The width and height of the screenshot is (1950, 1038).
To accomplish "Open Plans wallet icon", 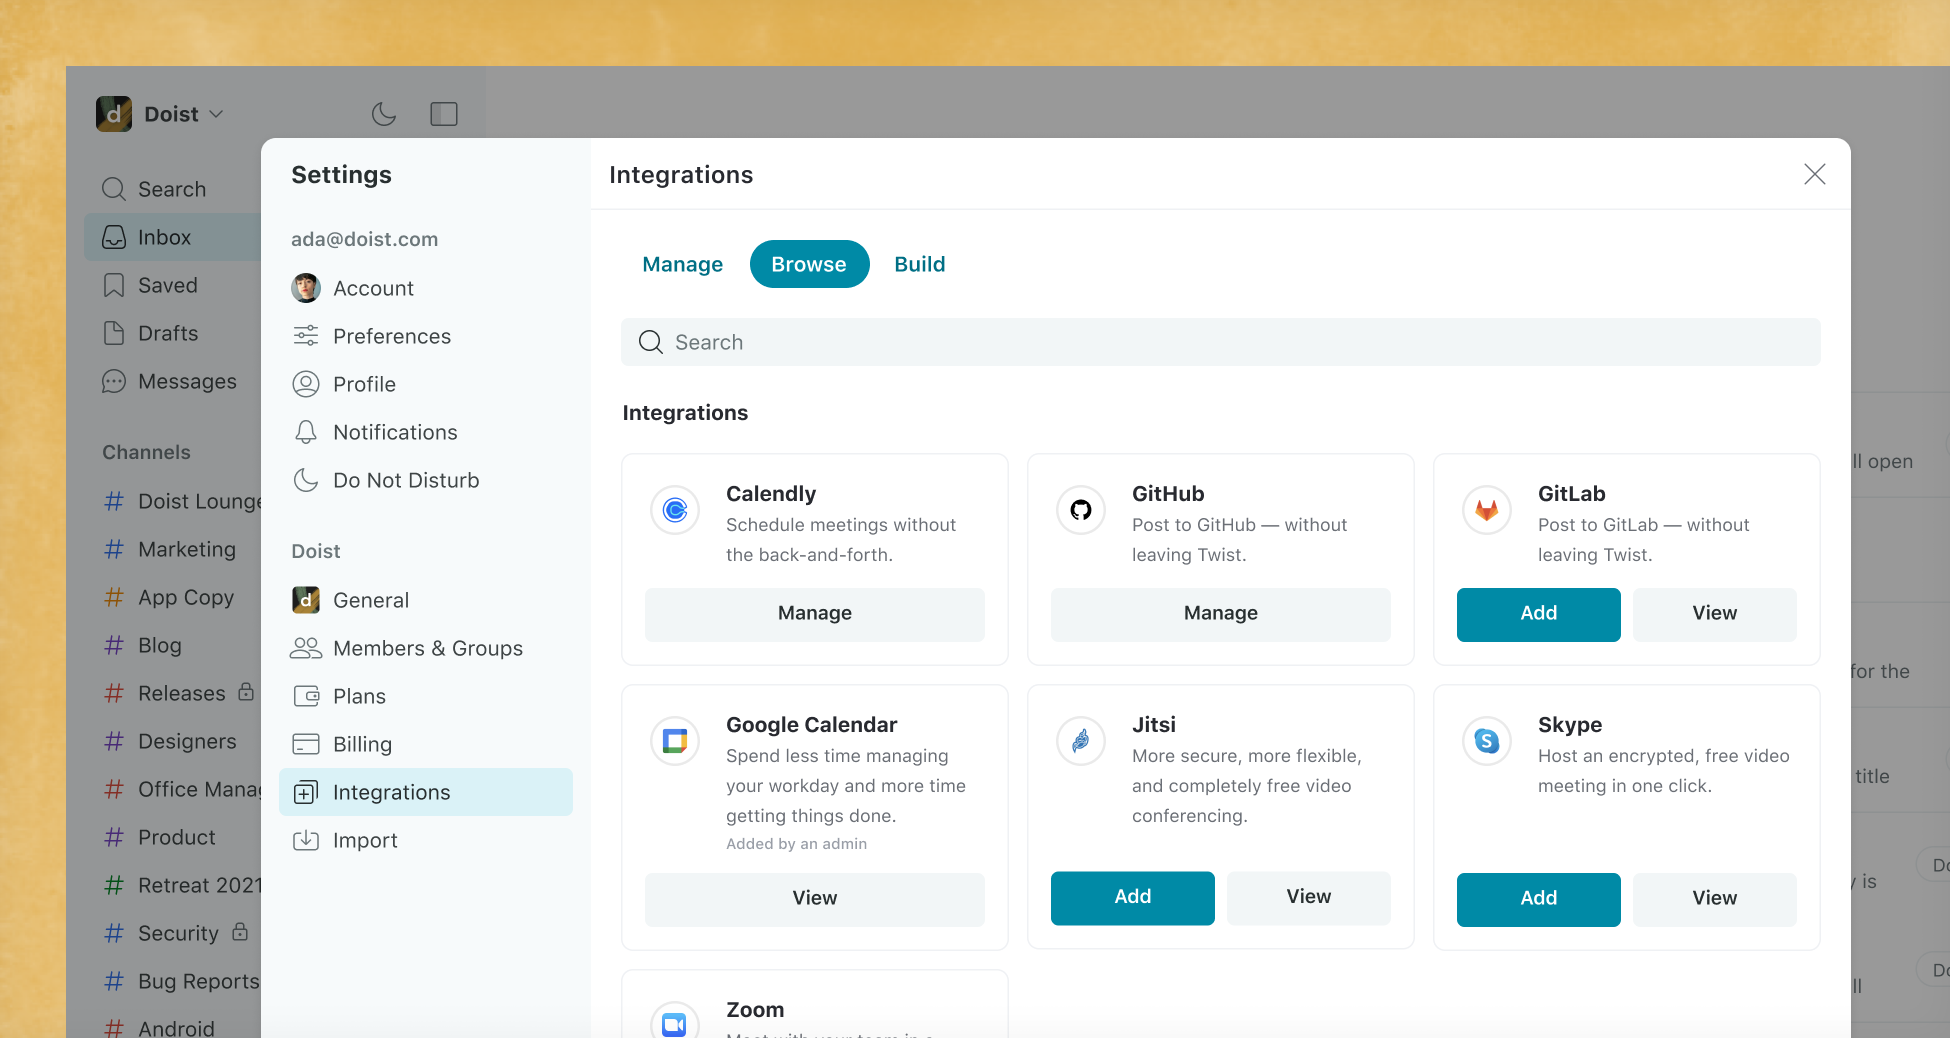I will pos(306,696).
